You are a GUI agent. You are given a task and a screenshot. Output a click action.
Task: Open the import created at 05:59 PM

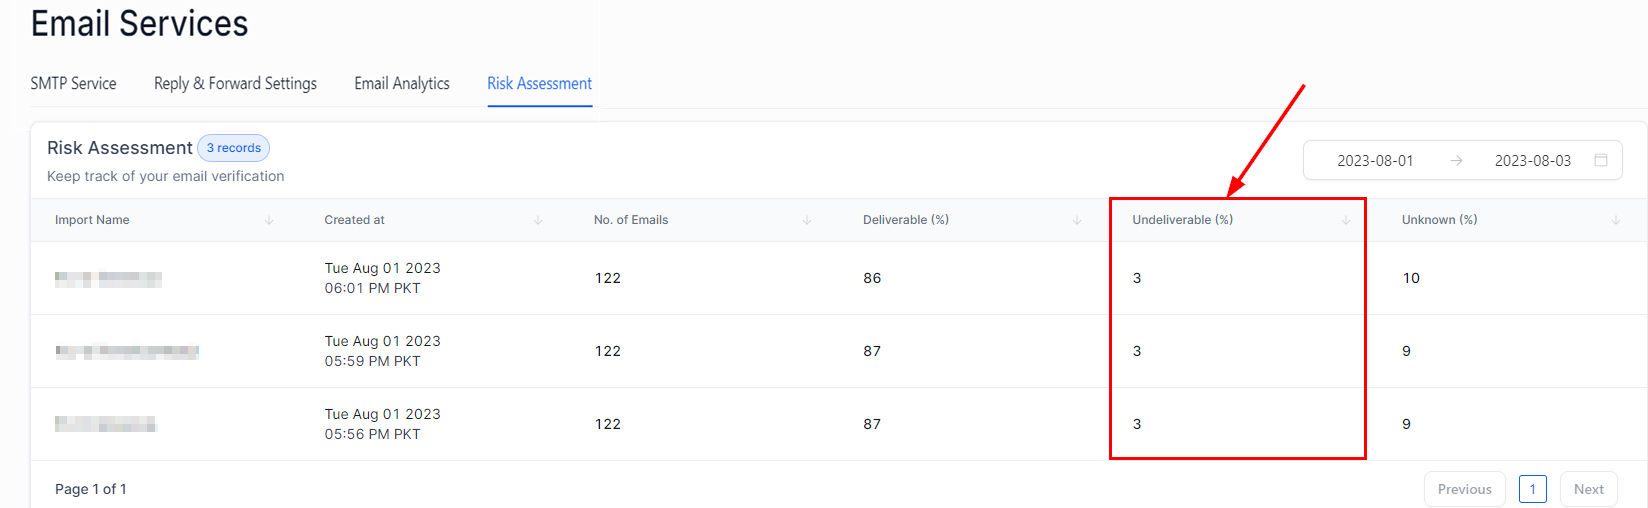click(127, 352)
